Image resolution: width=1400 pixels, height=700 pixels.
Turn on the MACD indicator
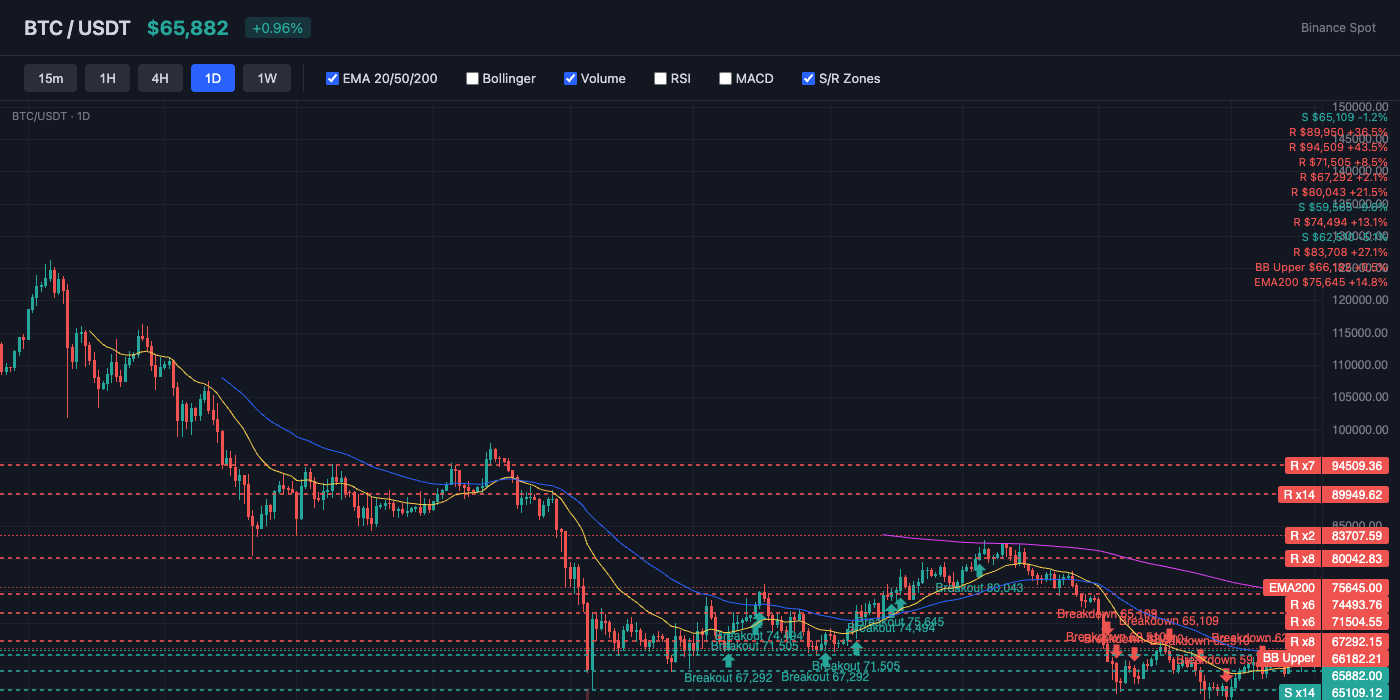(x=726, y=78)
